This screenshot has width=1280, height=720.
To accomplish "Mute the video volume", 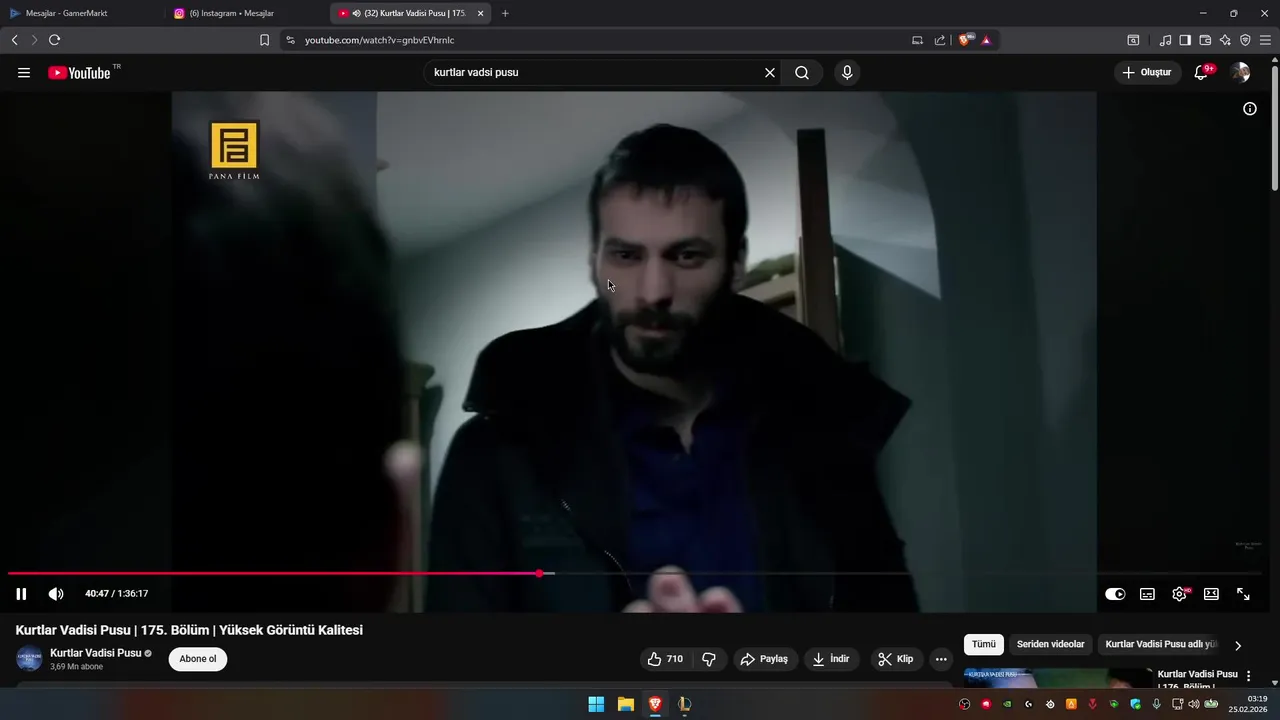I will click(56, 594).
